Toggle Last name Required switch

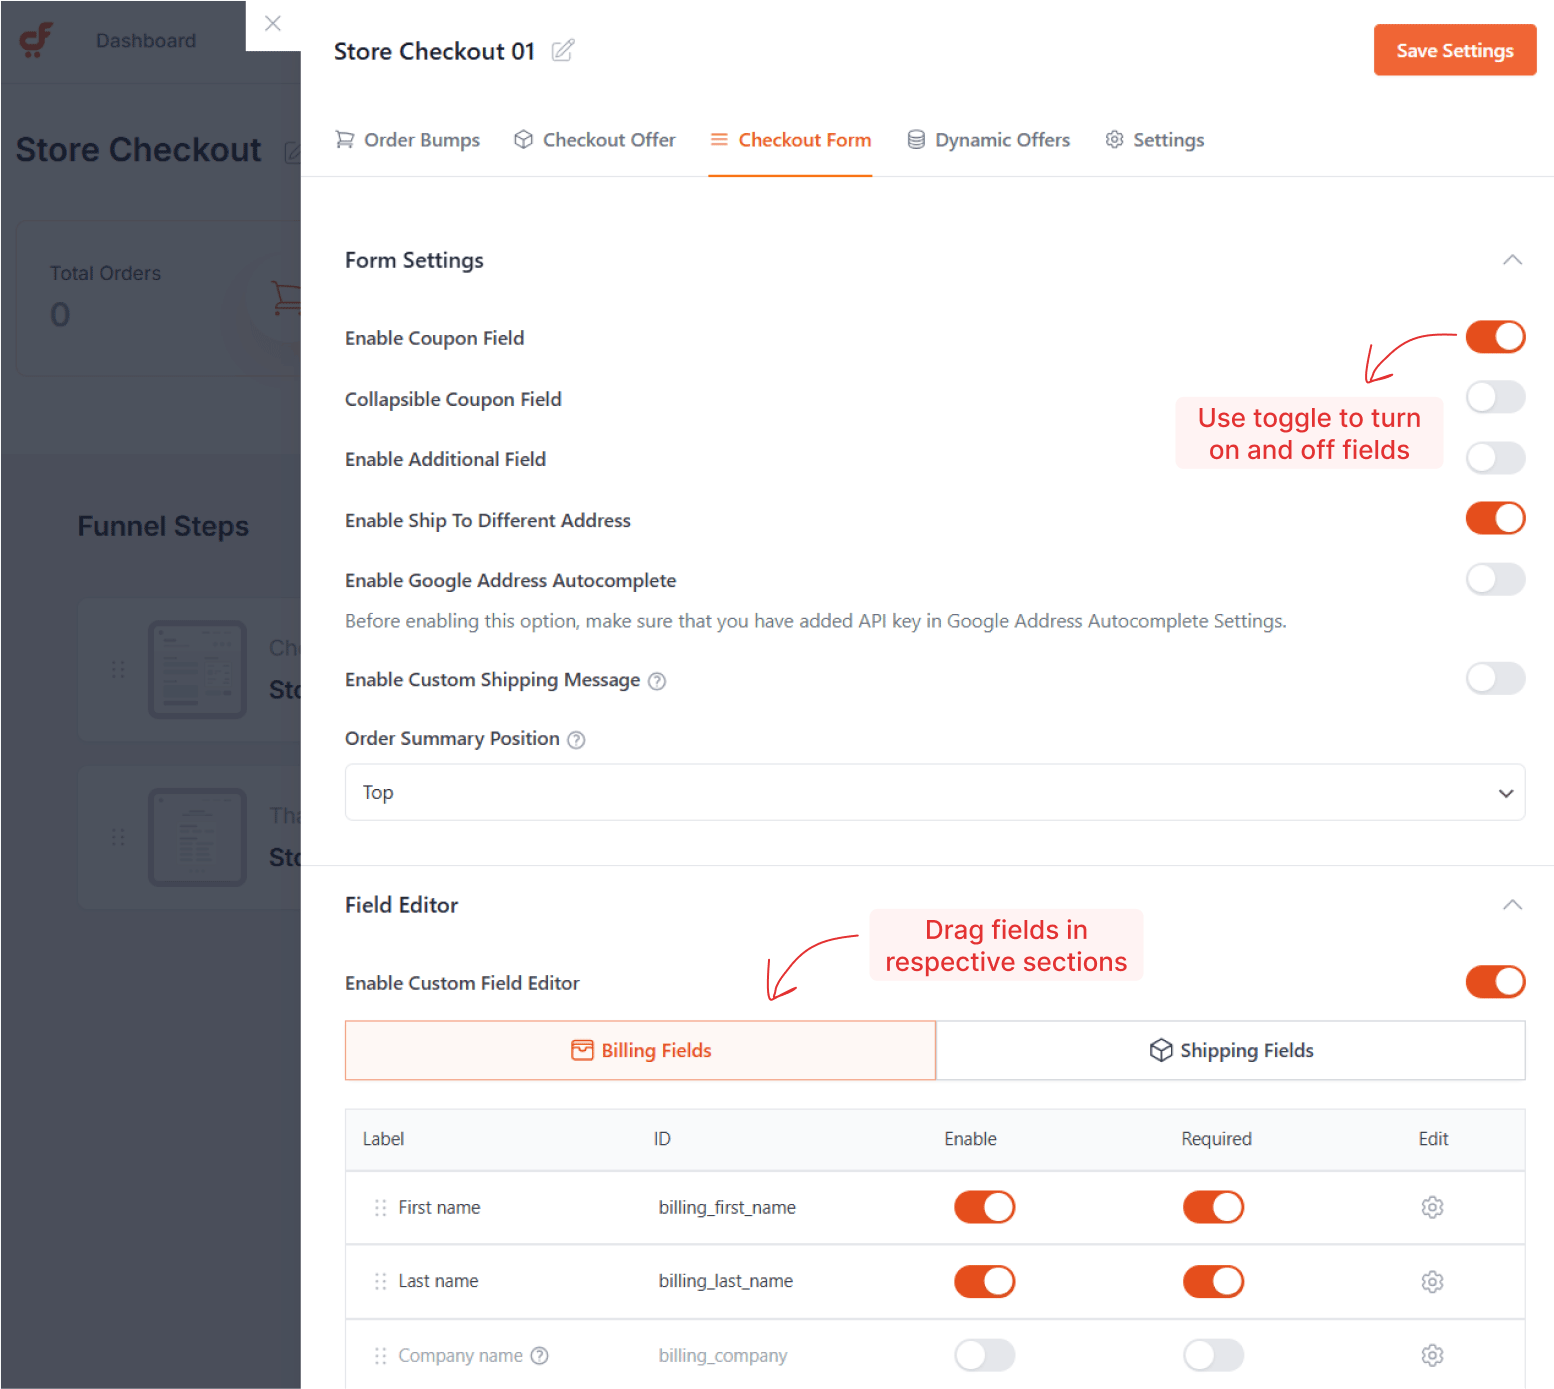coord(1213,1282)
